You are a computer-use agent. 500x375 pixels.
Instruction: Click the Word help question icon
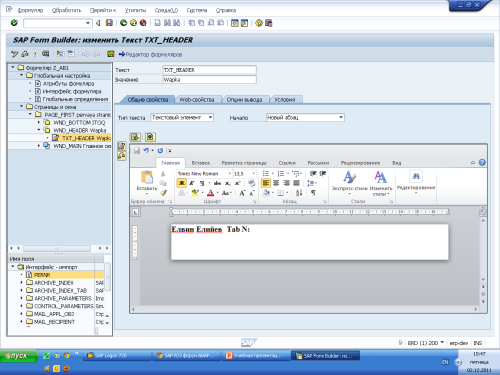tap(482, 162)
